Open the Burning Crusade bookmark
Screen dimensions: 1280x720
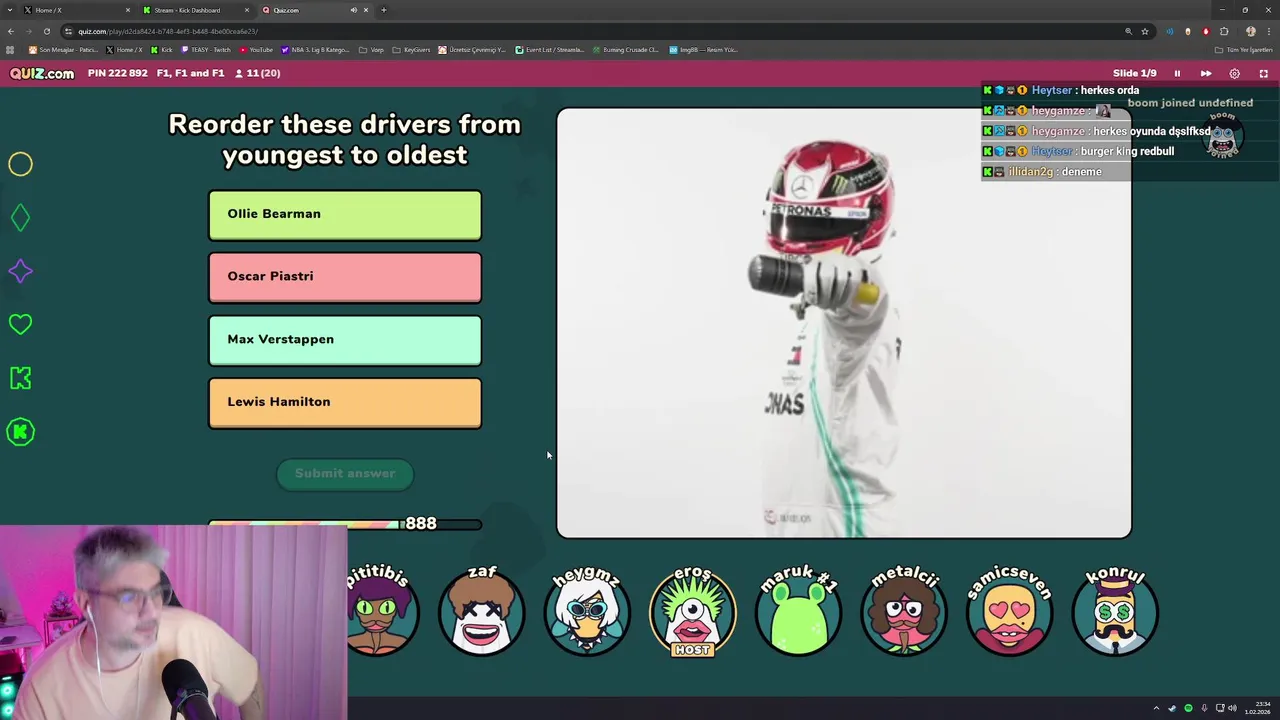tap(625, 49)
